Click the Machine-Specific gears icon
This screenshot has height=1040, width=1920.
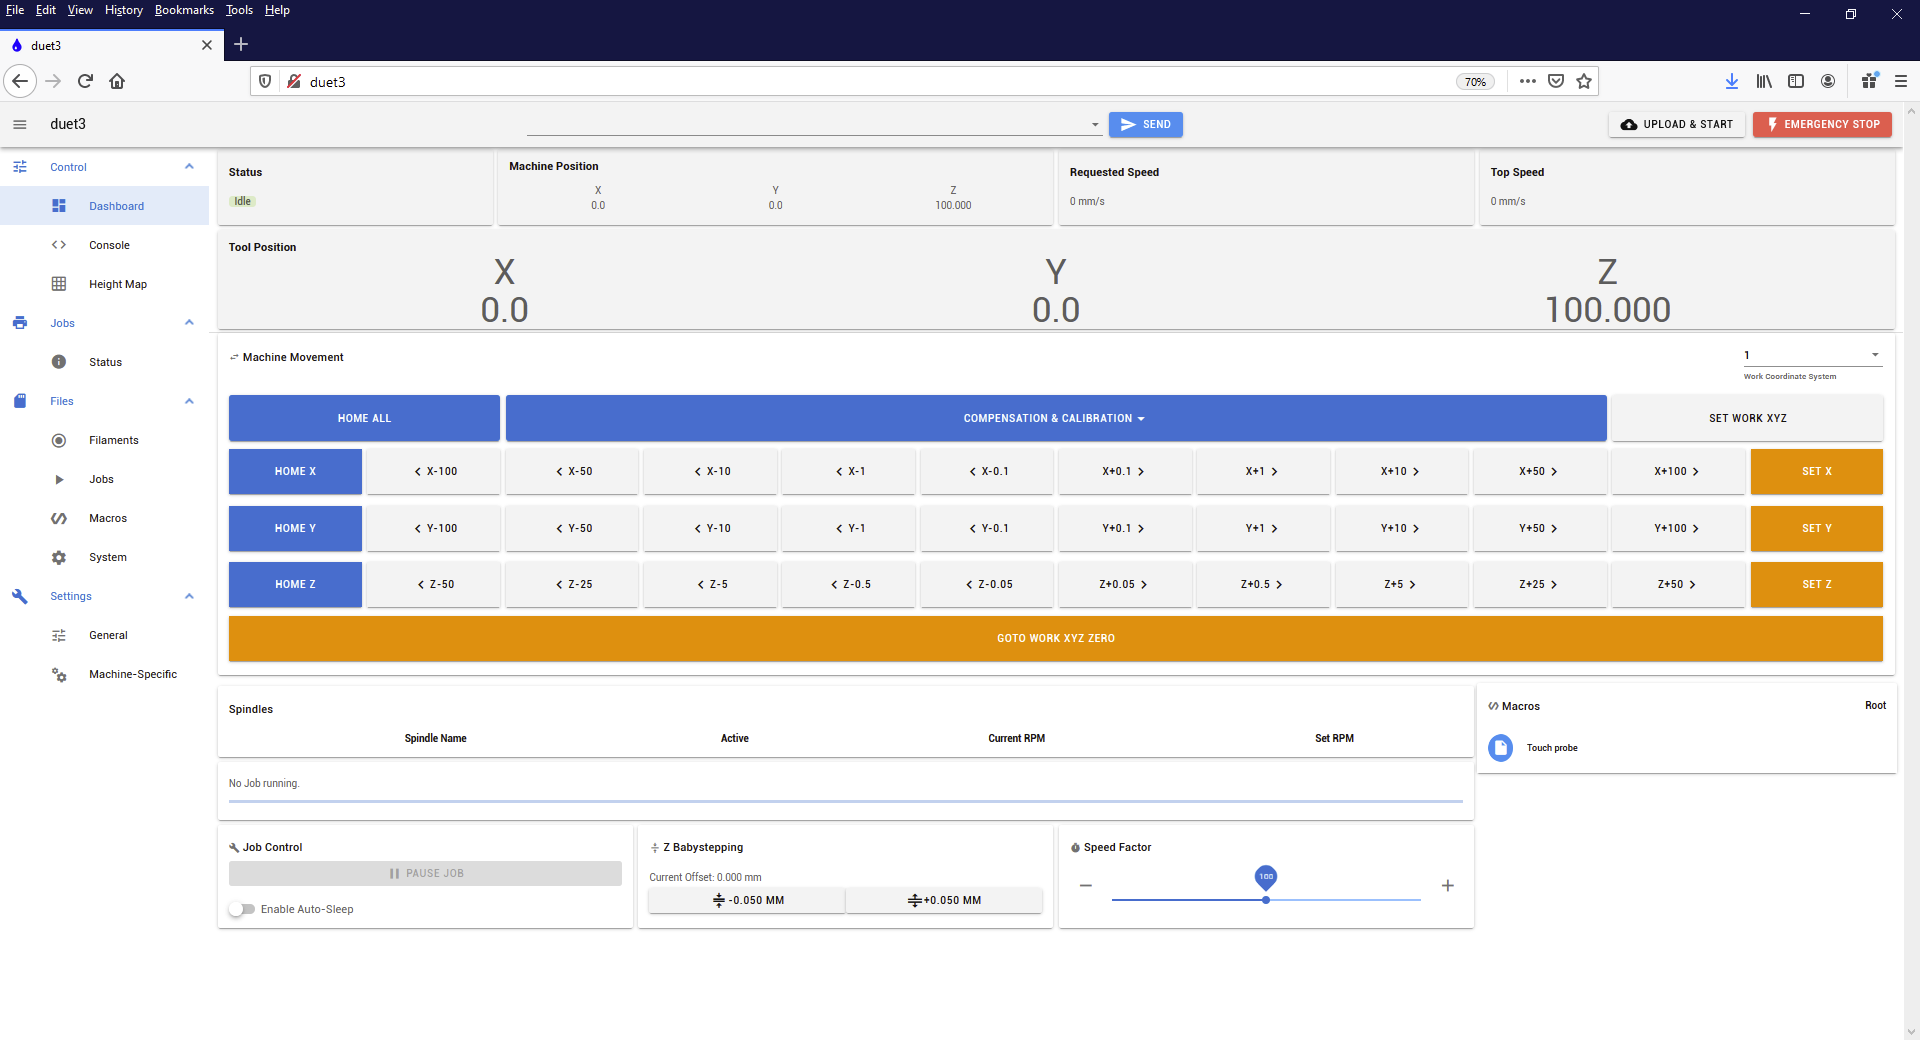(59, 674)
